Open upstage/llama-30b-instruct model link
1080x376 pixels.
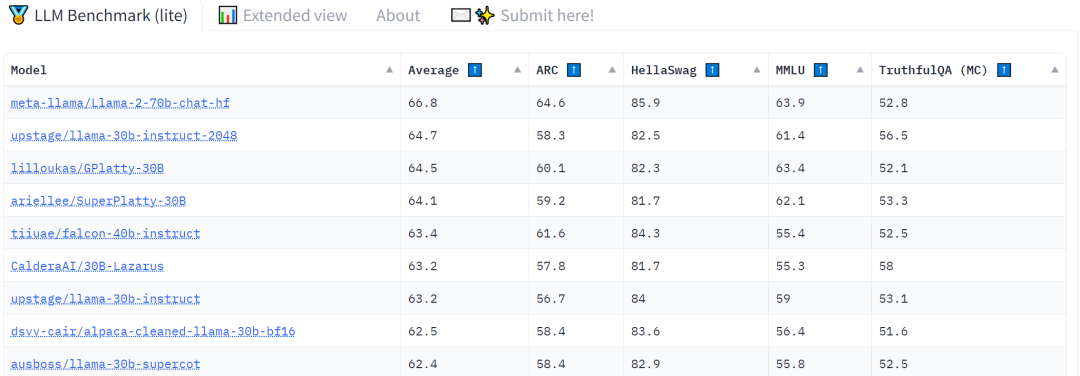(105, 299)
